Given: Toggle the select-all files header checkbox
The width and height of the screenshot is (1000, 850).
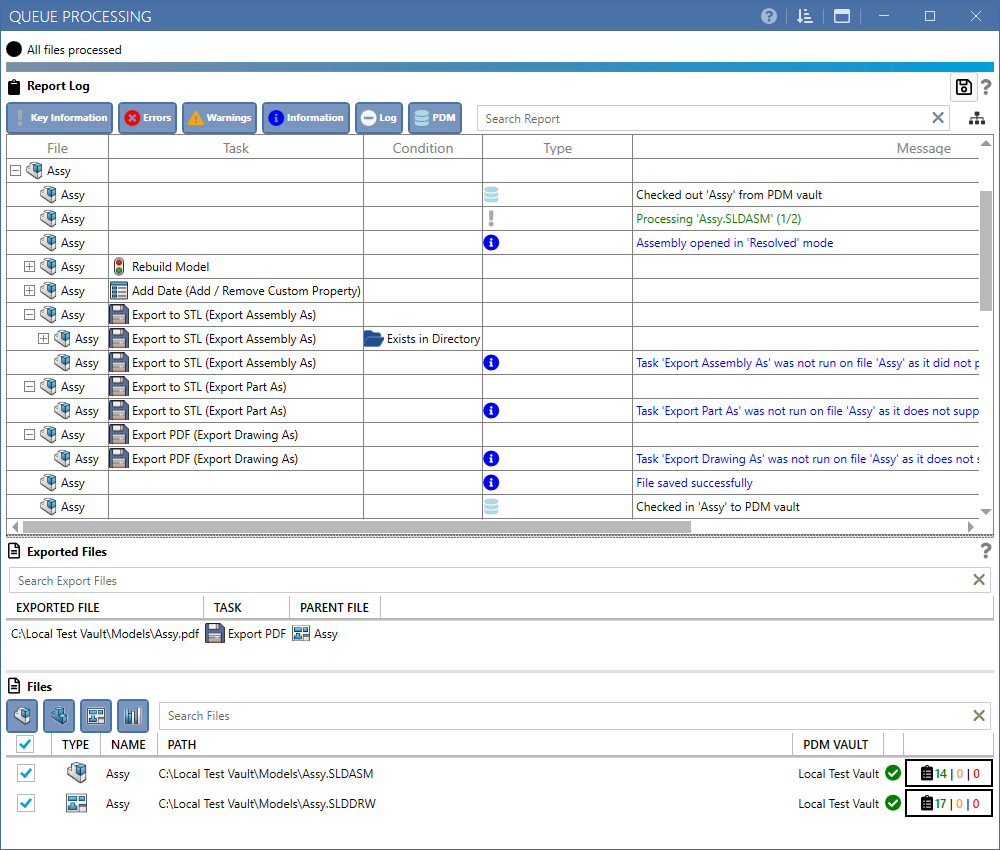Looking at the screenshot, I should pos(26,744).
